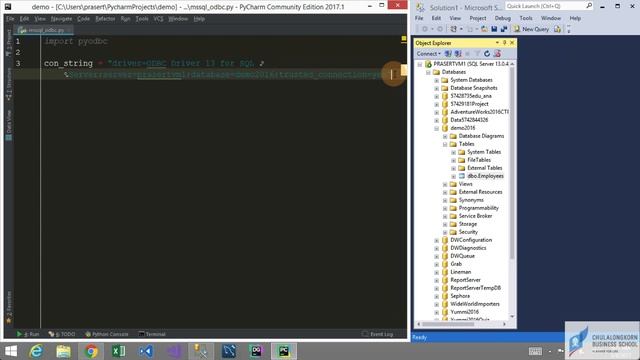
Task: Open the Run tool window in PyCharm
Action: point(28,334)
